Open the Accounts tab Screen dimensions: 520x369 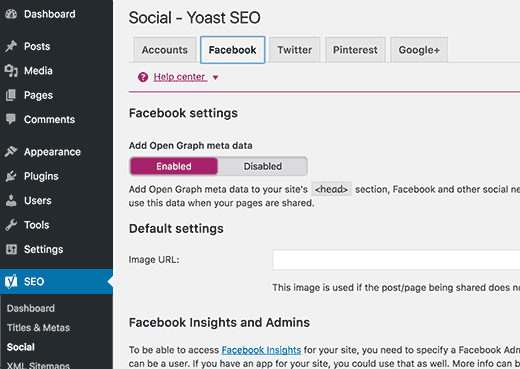[165, 50]
